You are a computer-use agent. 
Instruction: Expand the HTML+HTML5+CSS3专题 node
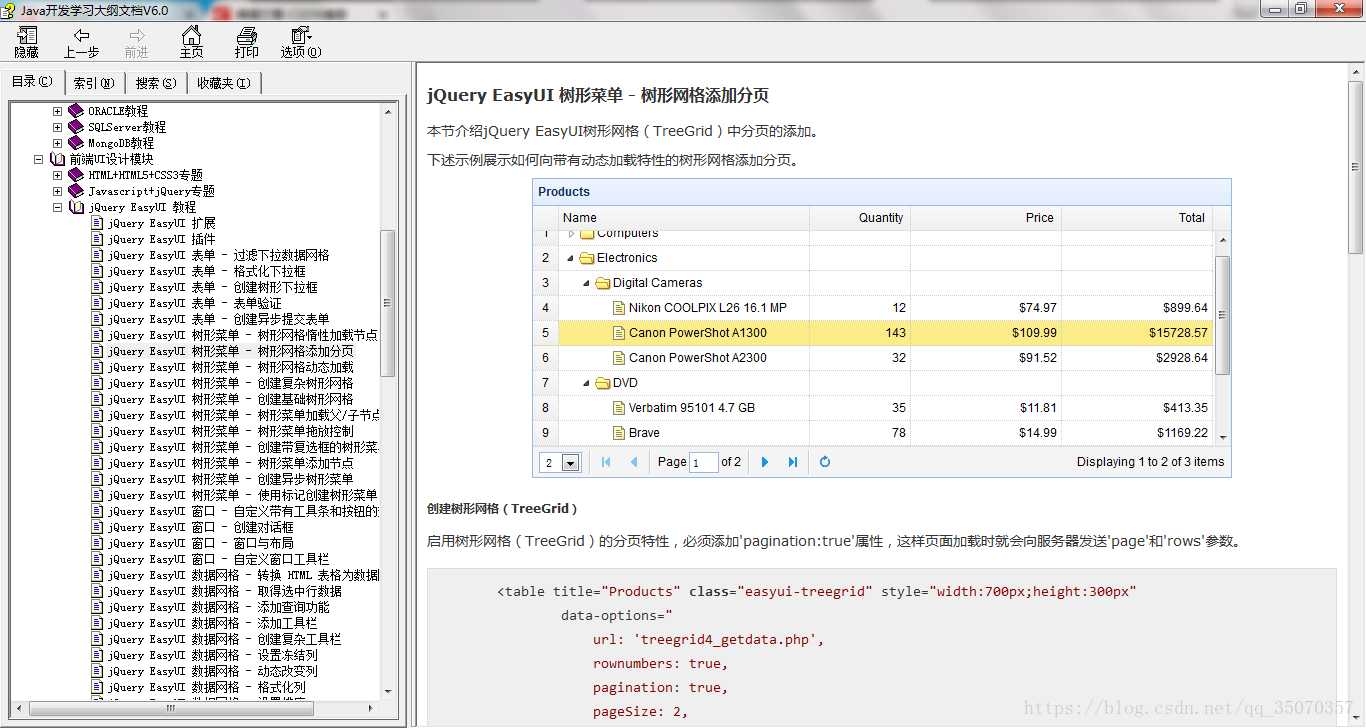coord(57,175)
